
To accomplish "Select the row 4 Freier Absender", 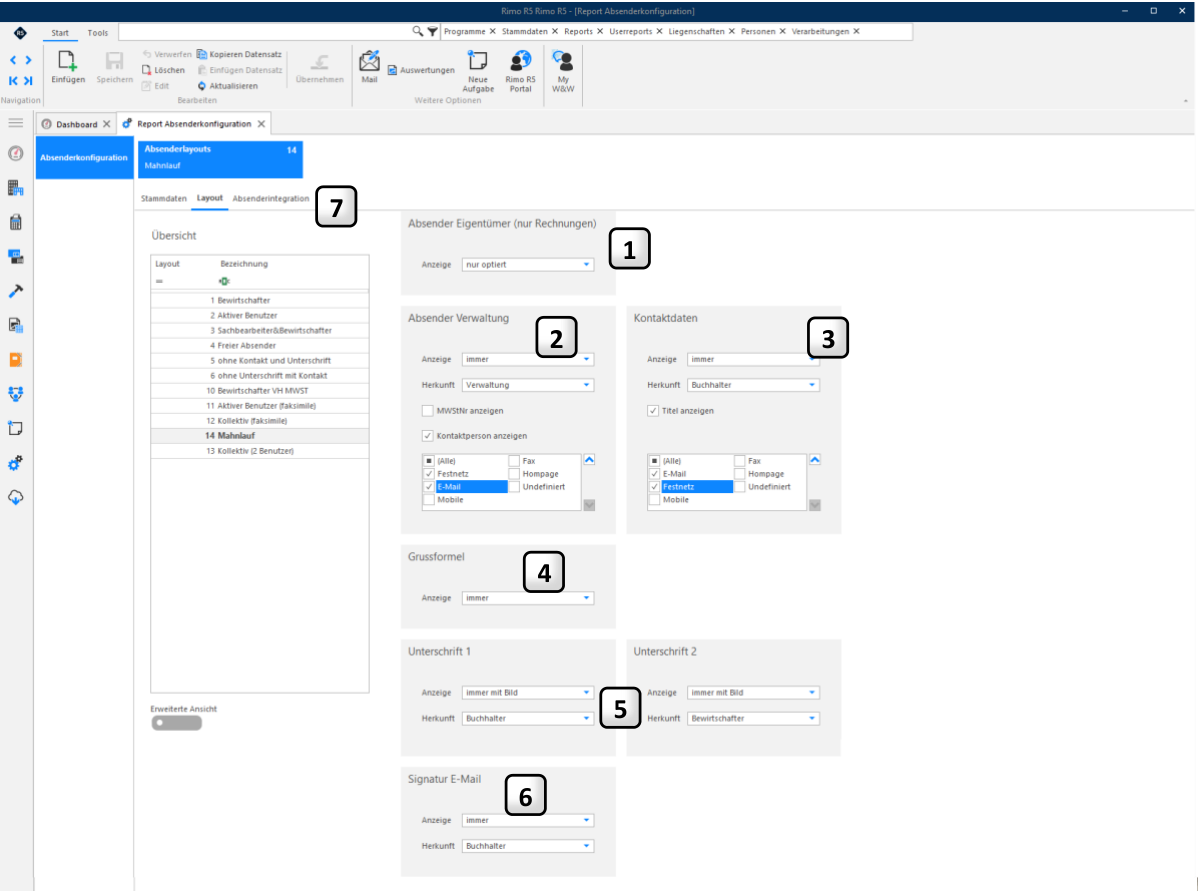I will tap(260, 345).
